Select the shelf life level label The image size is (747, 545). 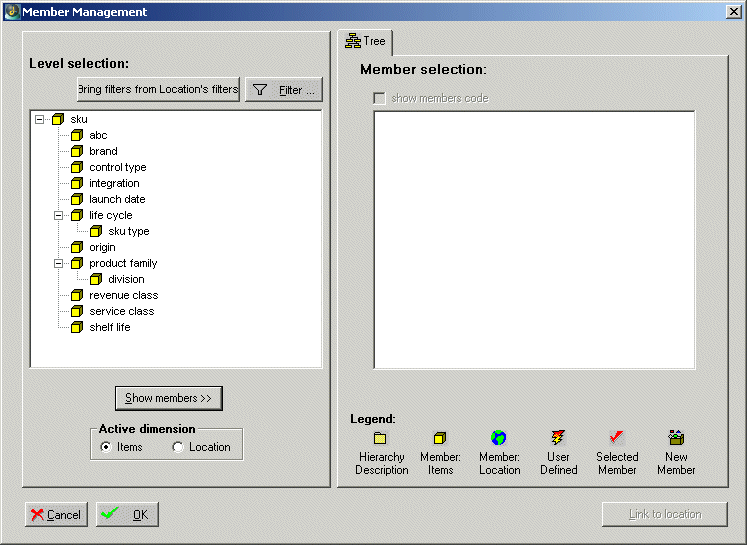[x=110, y=327]
